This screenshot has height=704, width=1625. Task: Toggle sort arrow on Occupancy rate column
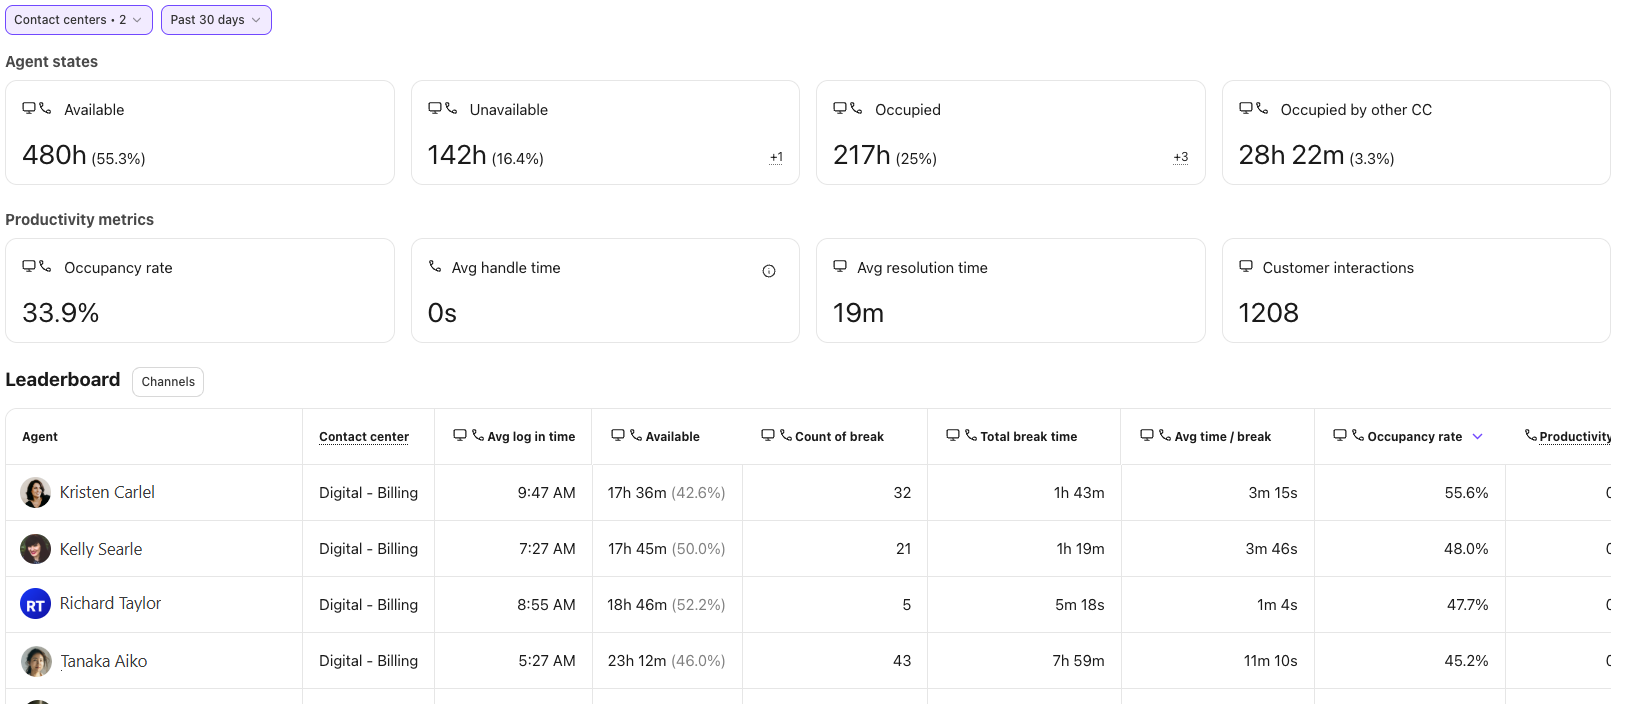pyautogui.click(x=1478, y=437)
